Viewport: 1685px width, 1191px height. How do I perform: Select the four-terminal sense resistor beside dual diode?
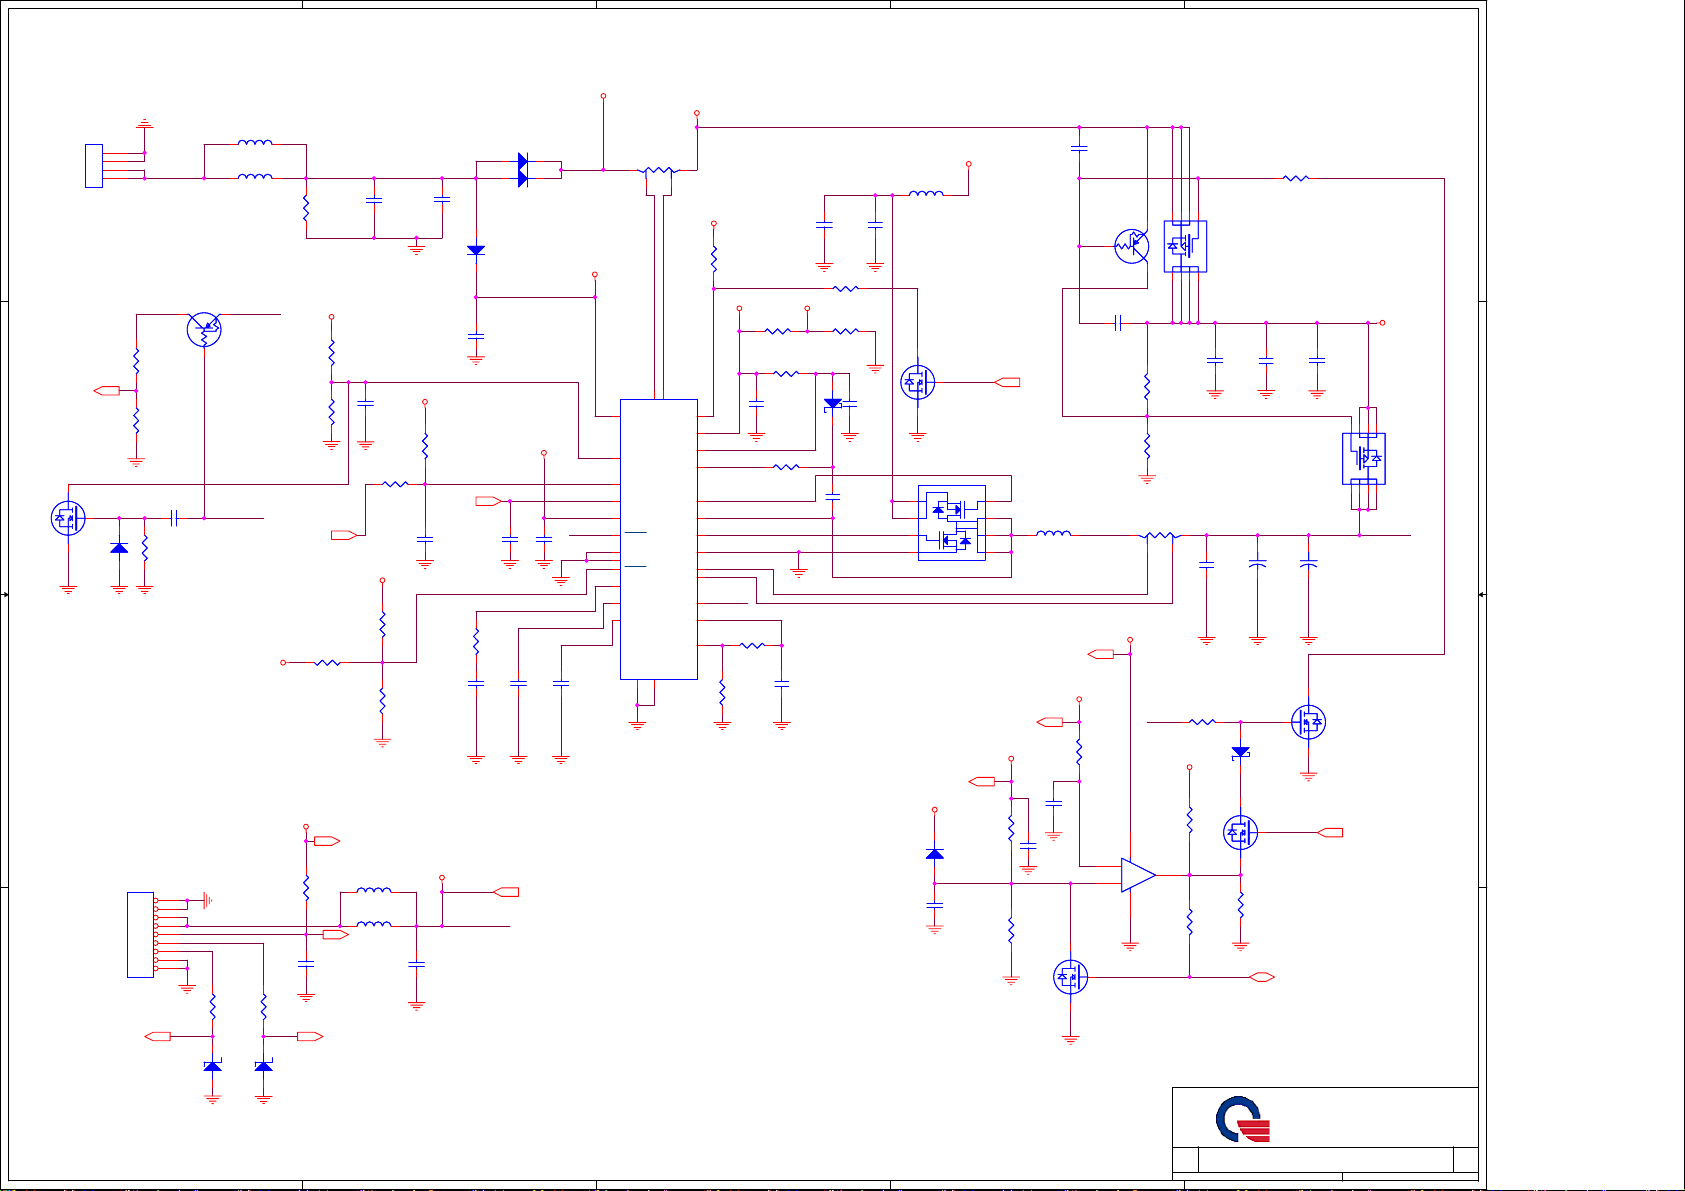(657, 172)
